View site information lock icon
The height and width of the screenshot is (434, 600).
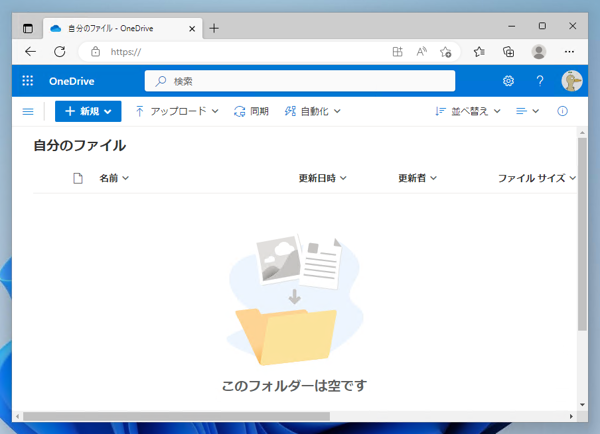point(95,52)
